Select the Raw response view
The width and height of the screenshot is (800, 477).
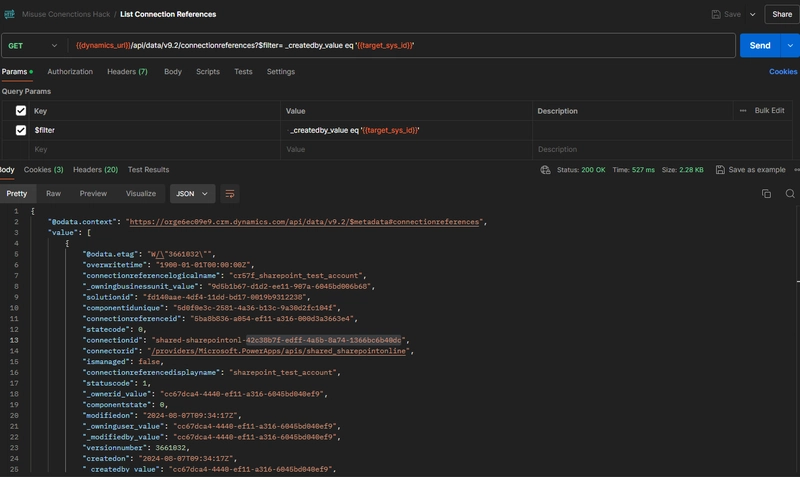(53, 193)
